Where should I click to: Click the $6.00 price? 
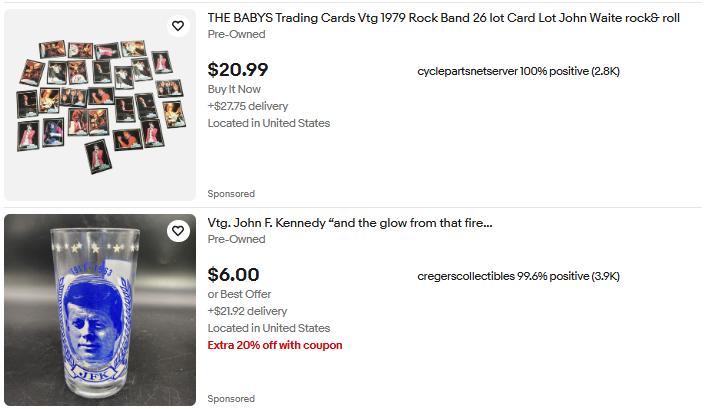233,275
